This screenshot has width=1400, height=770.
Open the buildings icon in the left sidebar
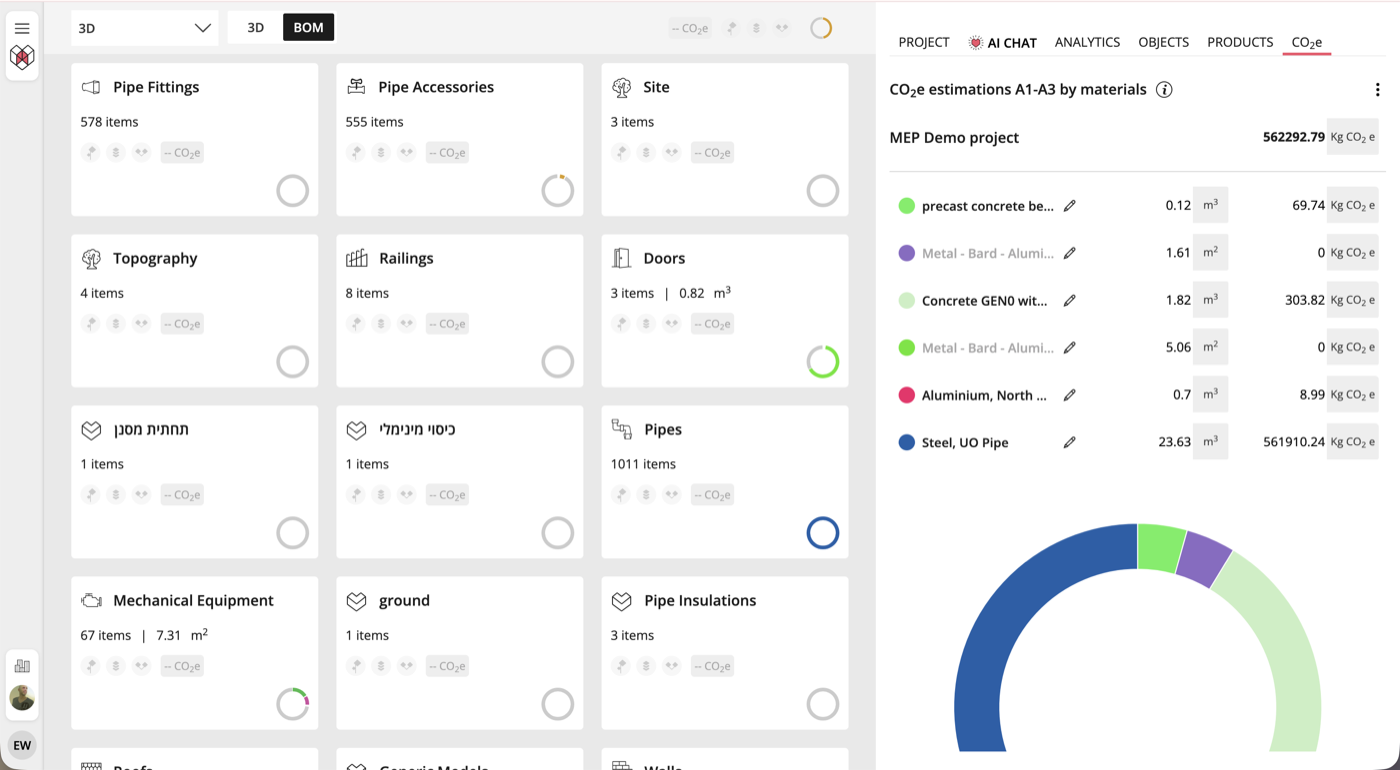[x=22, y=666]
